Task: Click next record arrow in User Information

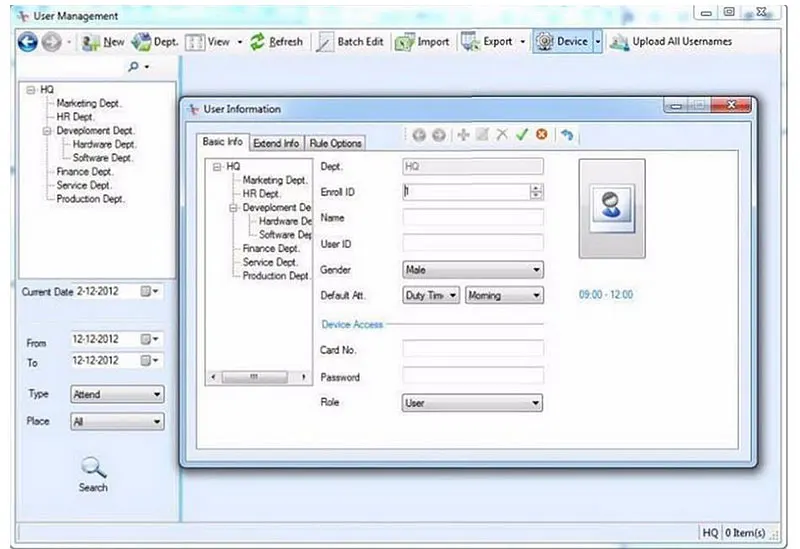Action: 438,135
